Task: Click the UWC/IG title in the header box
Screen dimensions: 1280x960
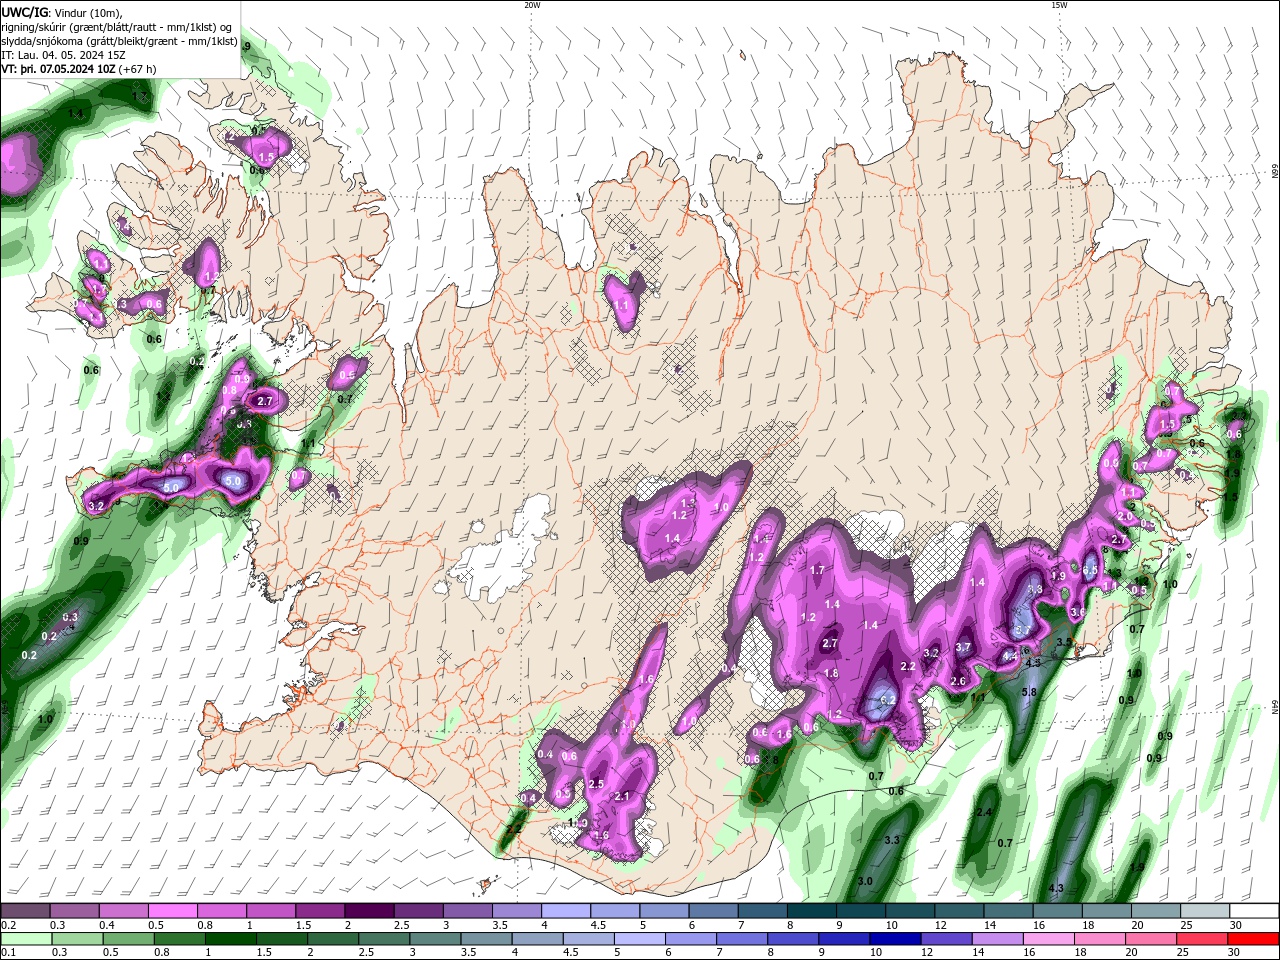Action: pyautogui.click(x=25, y=12)
